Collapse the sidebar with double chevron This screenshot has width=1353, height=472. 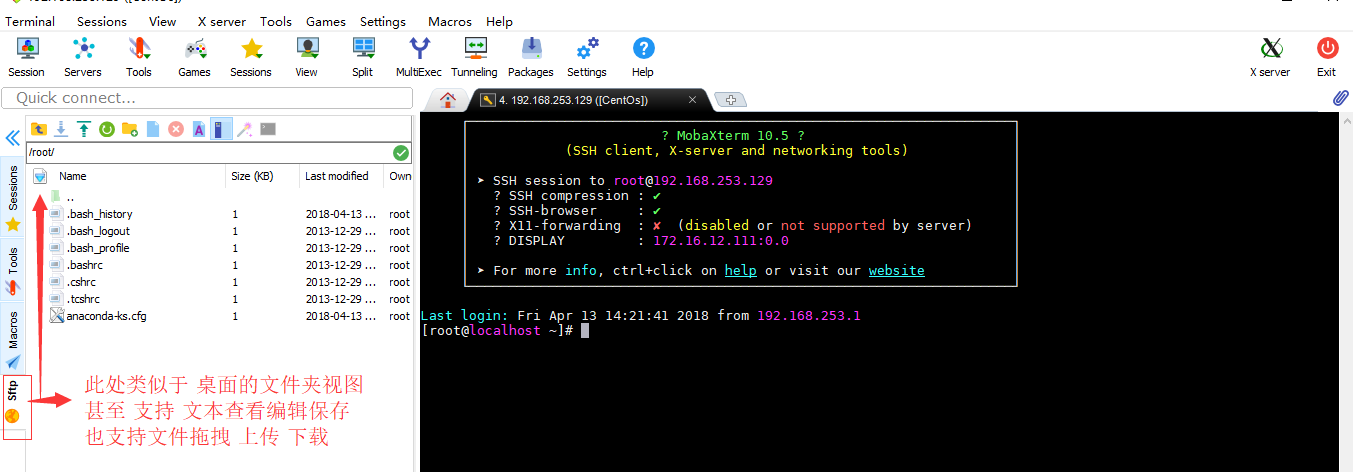(x=13, y=138)
